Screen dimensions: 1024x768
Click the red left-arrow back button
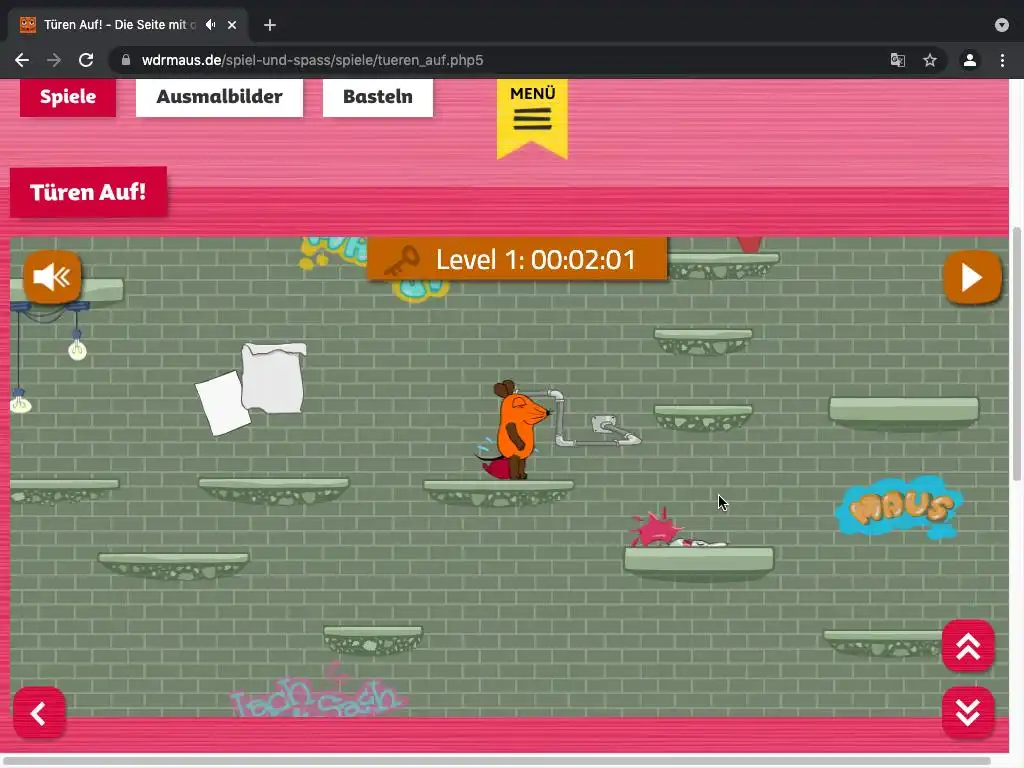click(x=39, y=712)
